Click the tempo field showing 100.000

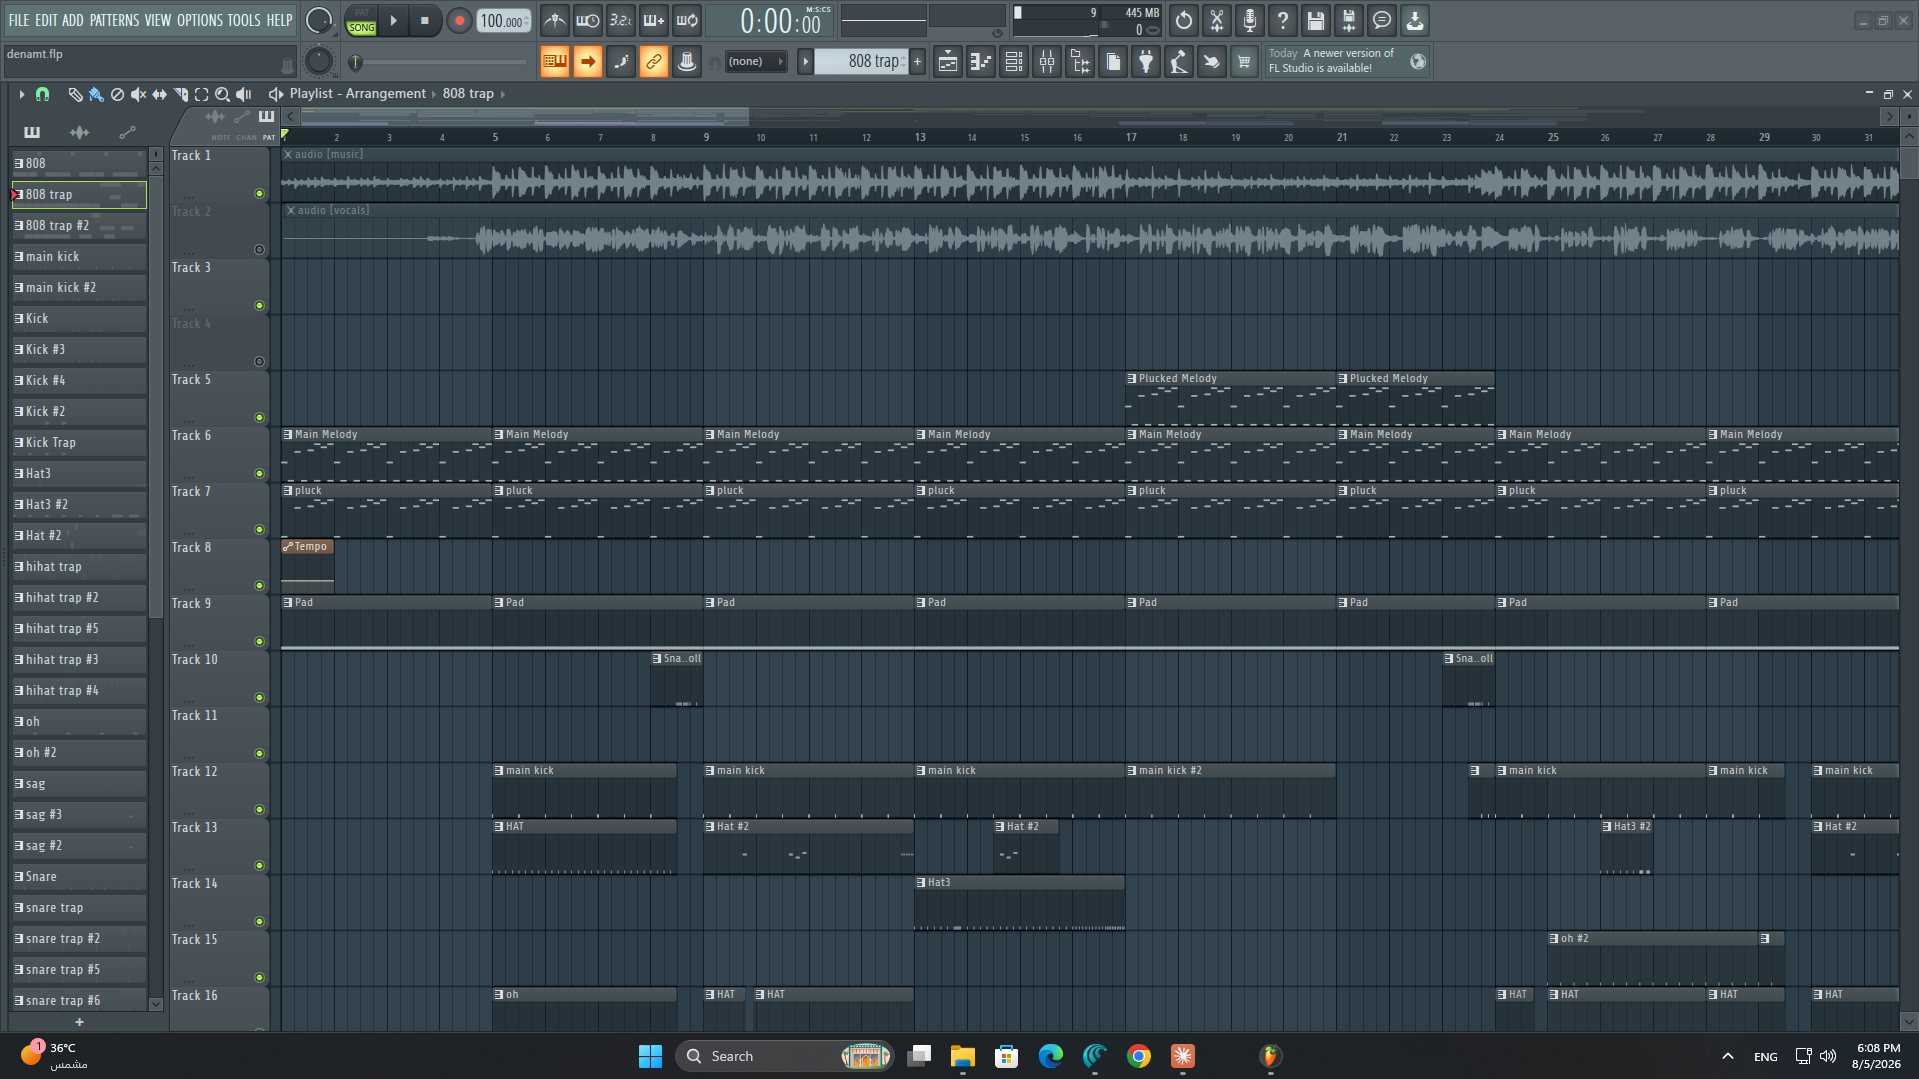click(x=503, y=21)
